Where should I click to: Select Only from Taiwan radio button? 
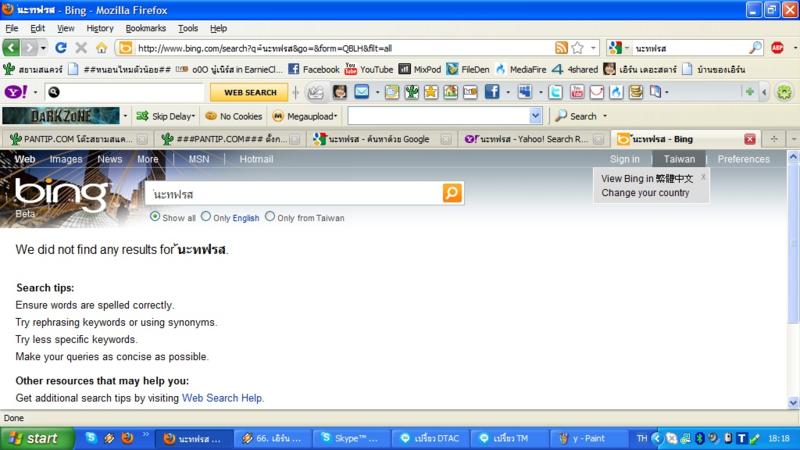270,216
